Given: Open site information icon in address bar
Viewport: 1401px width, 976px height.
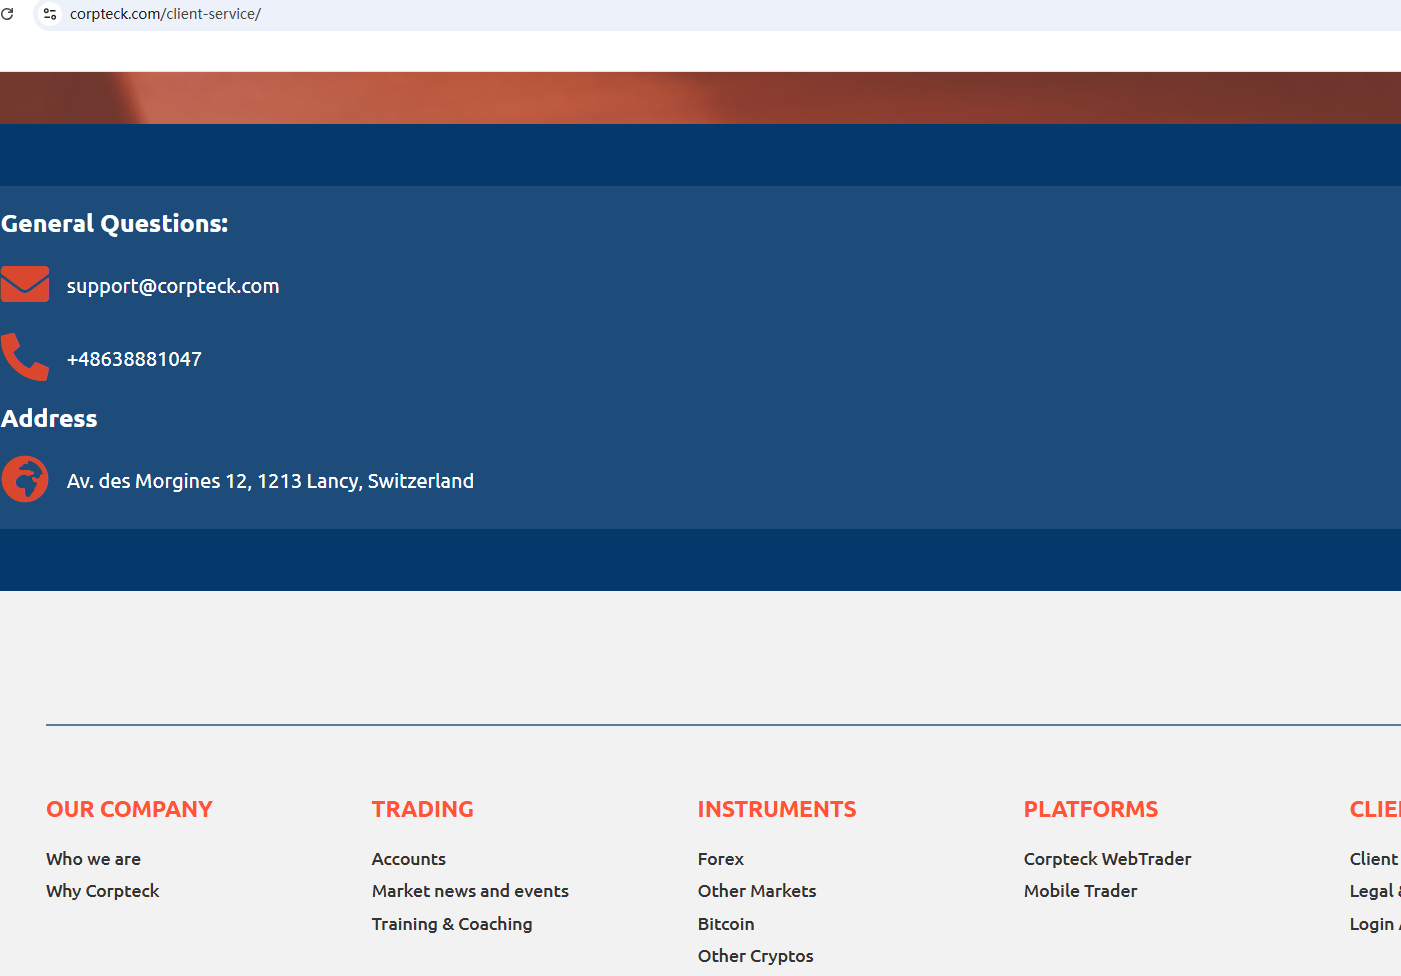Looking at the screenshot, I should (50, 14).
